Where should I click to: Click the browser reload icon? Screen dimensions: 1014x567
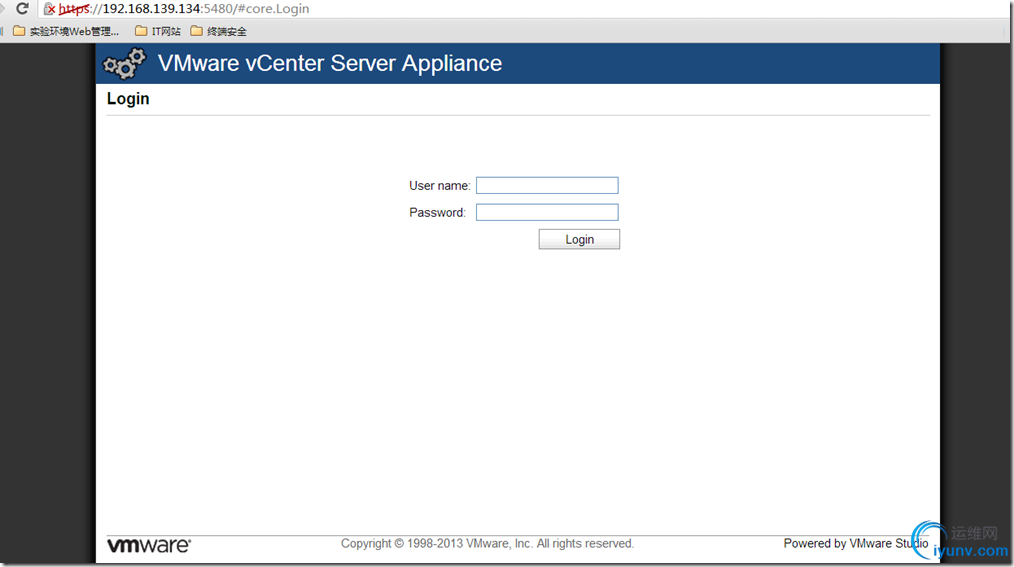tap(22, 8)
